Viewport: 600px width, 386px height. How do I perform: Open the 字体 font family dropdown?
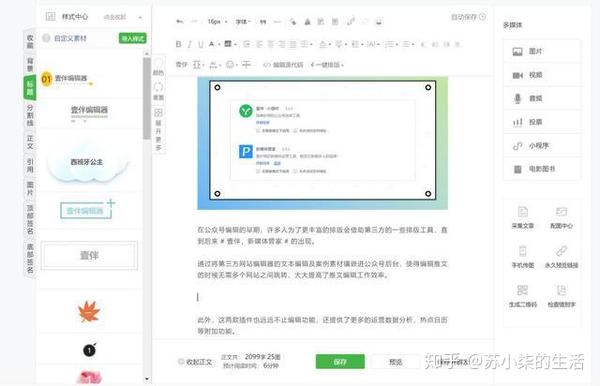click(x=243, y=22)
